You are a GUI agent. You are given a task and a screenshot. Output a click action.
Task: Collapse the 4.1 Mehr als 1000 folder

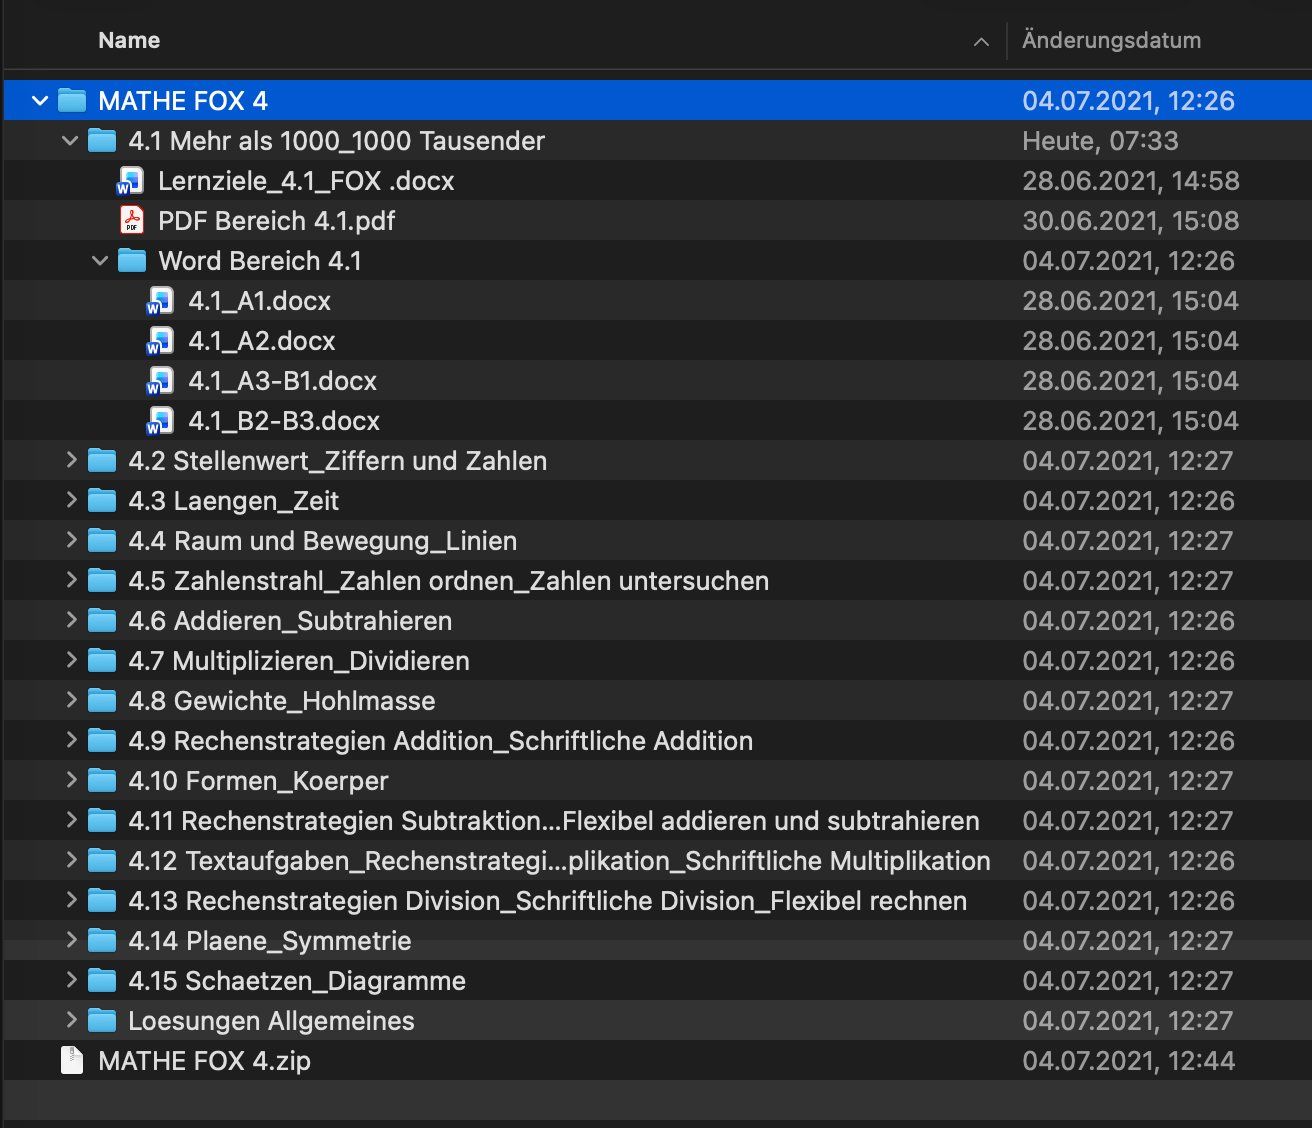(x=70, y=141)
